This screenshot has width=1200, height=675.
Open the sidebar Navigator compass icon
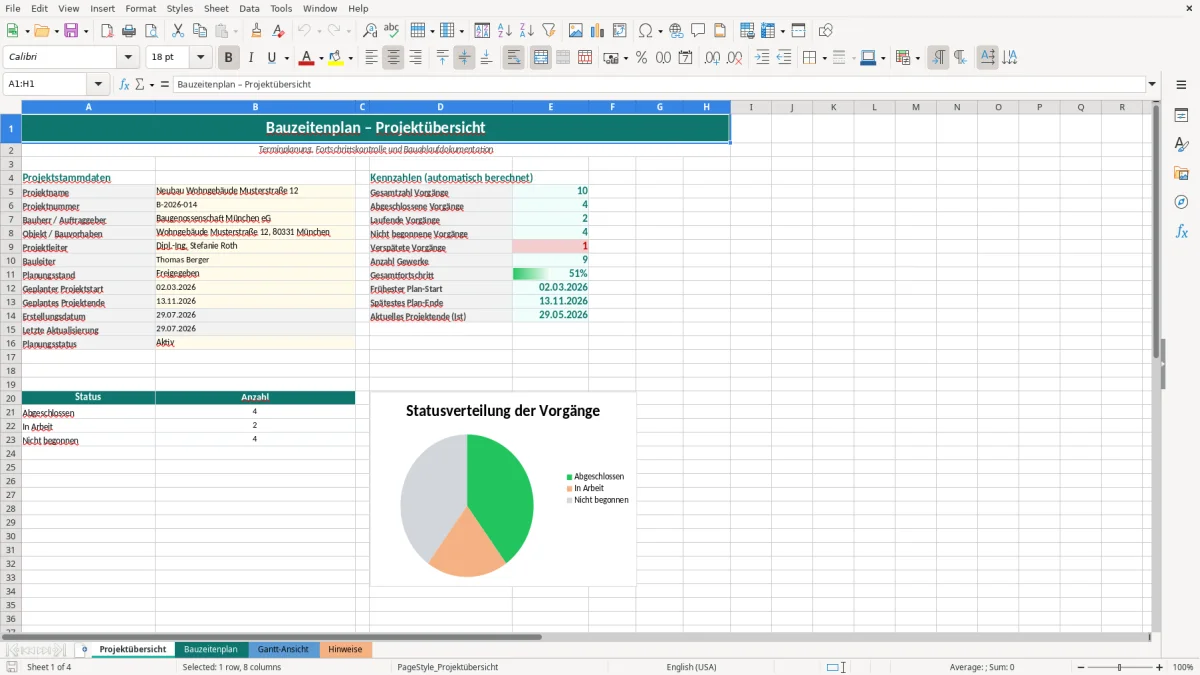tap(1181, 202)
